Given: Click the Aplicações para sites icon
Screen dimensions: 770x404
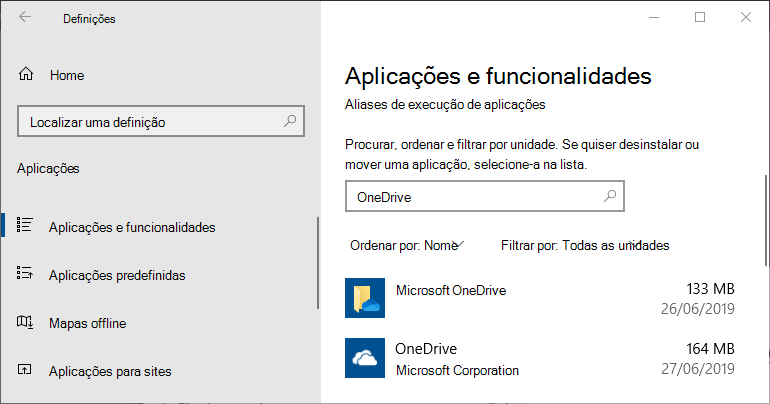Looking at the screenshot, I should coord(25,369).
